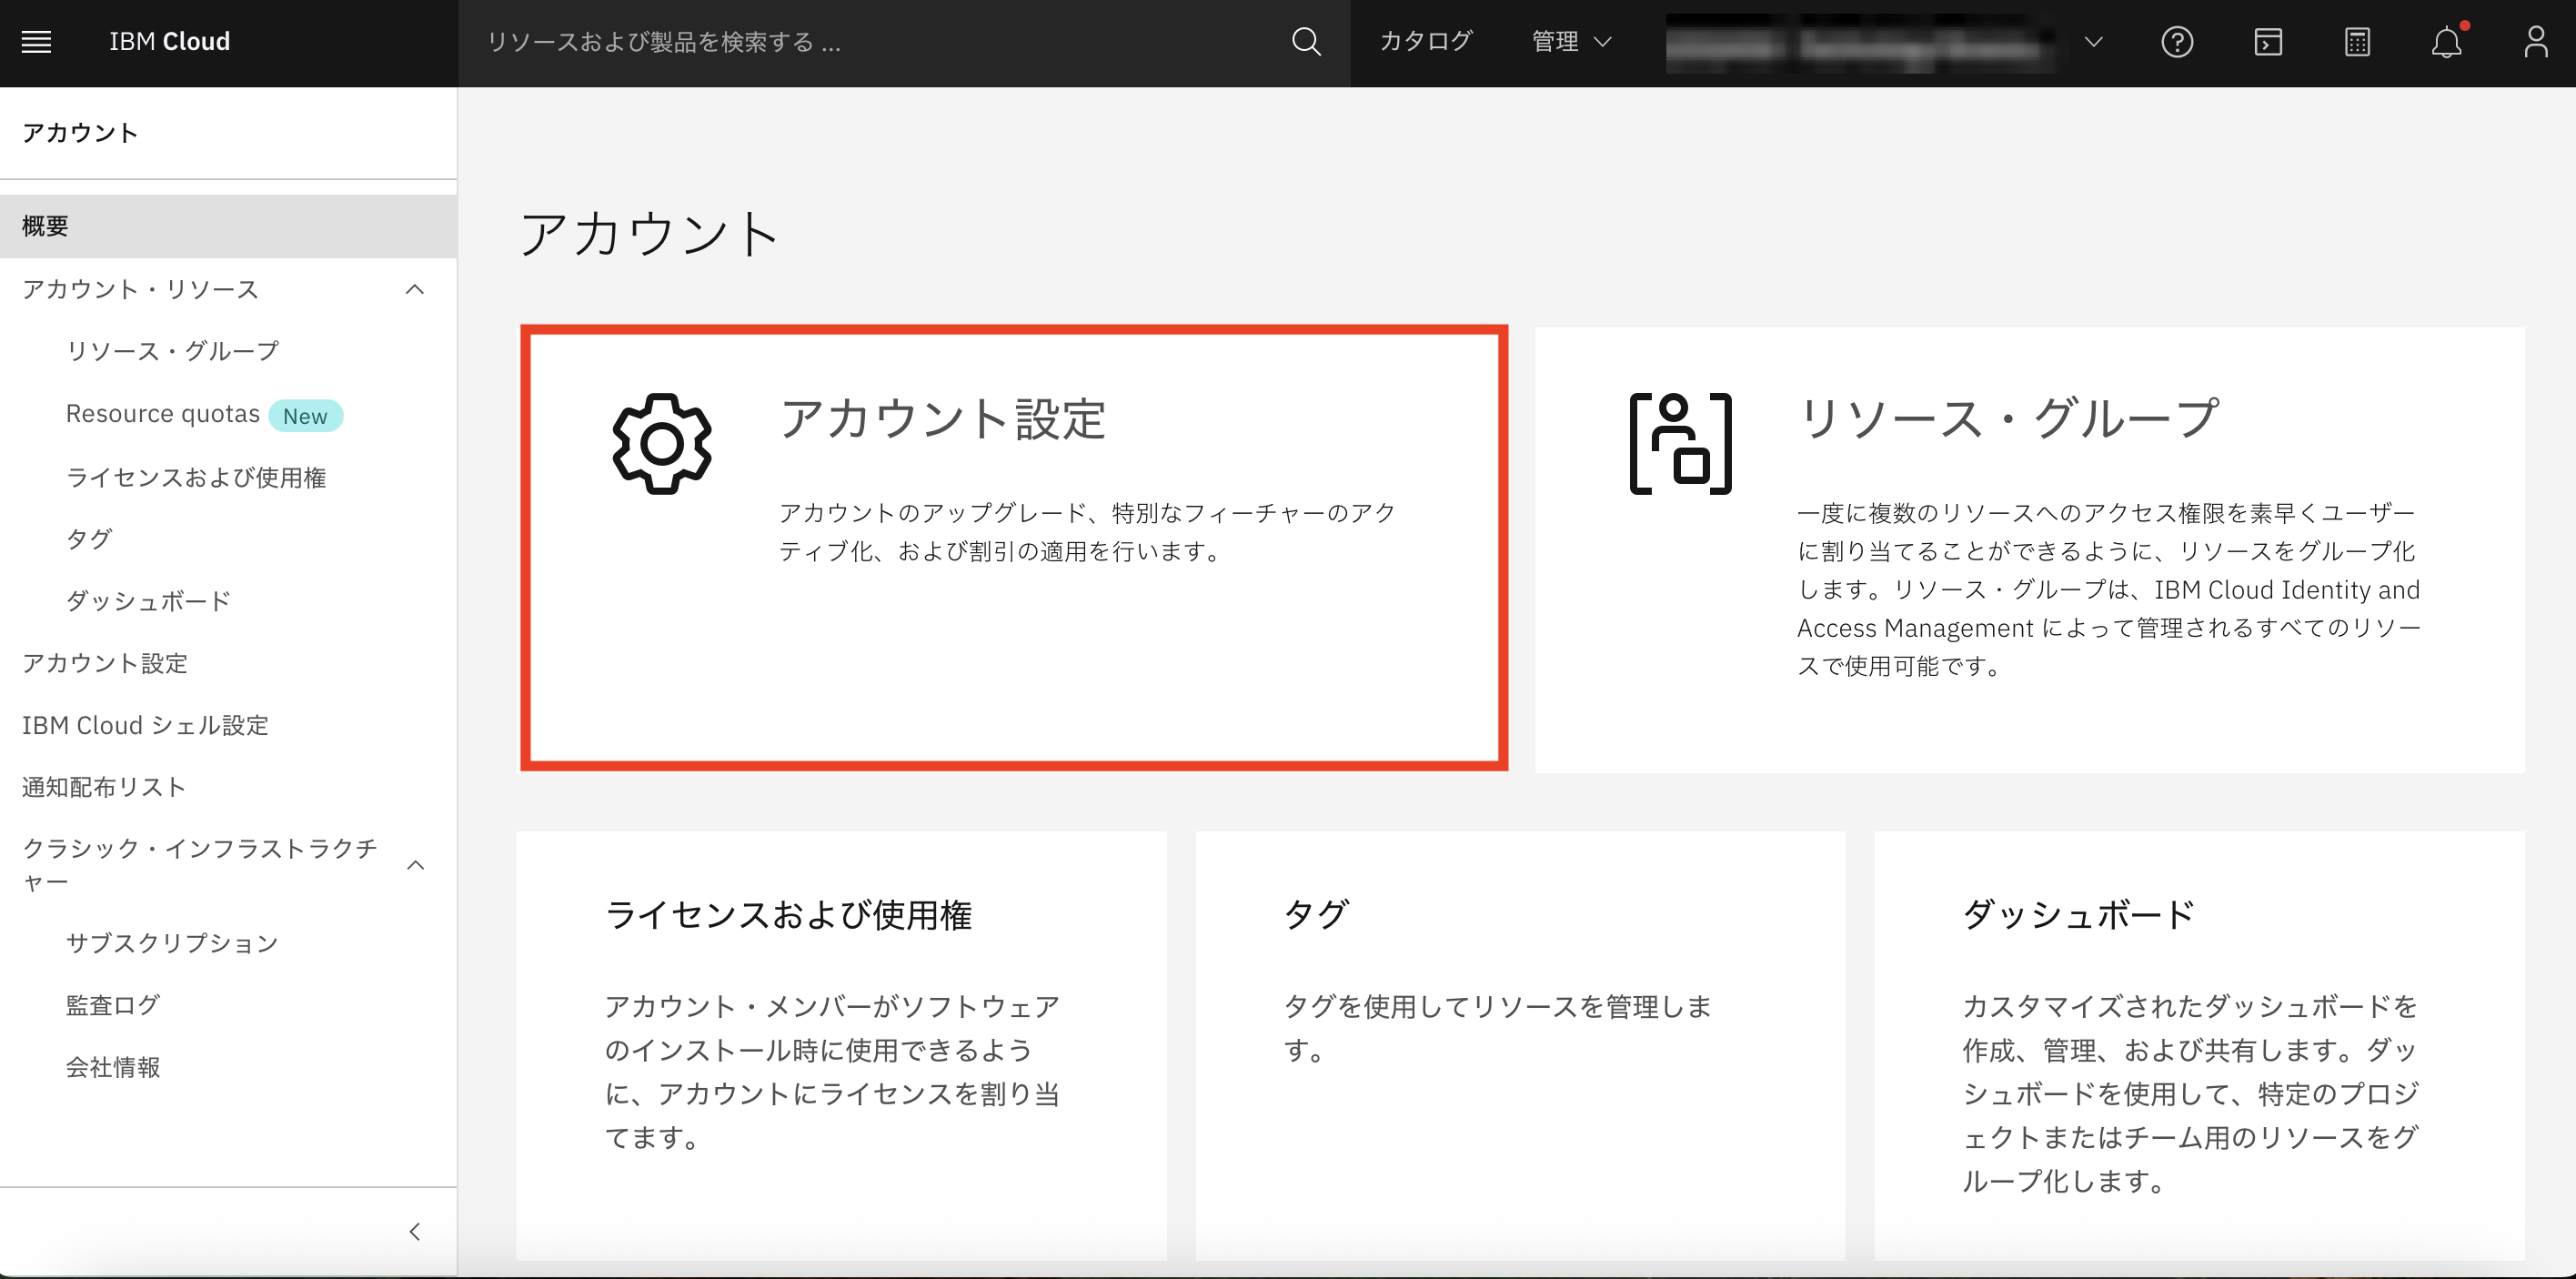2576x1279 pixels.
Task: Click in the resource search field
Action: (x=800, y=42)
